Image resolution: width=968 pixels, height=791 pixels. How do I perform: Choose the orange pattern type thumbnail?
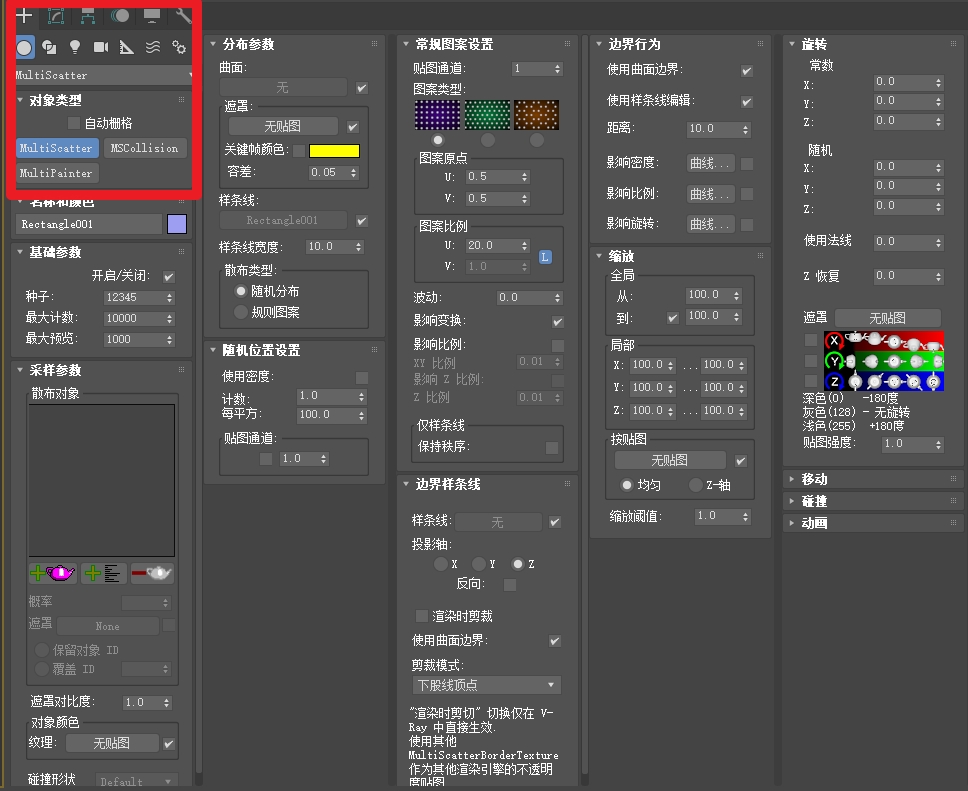[x=536, y=115]
